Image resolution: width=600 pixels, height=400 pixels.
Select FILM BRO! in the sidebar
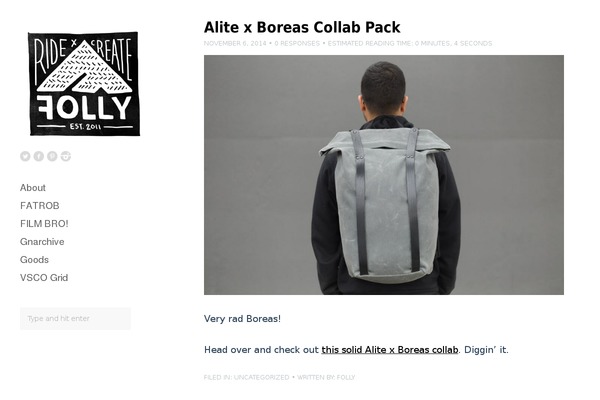[x=44, y=224]
